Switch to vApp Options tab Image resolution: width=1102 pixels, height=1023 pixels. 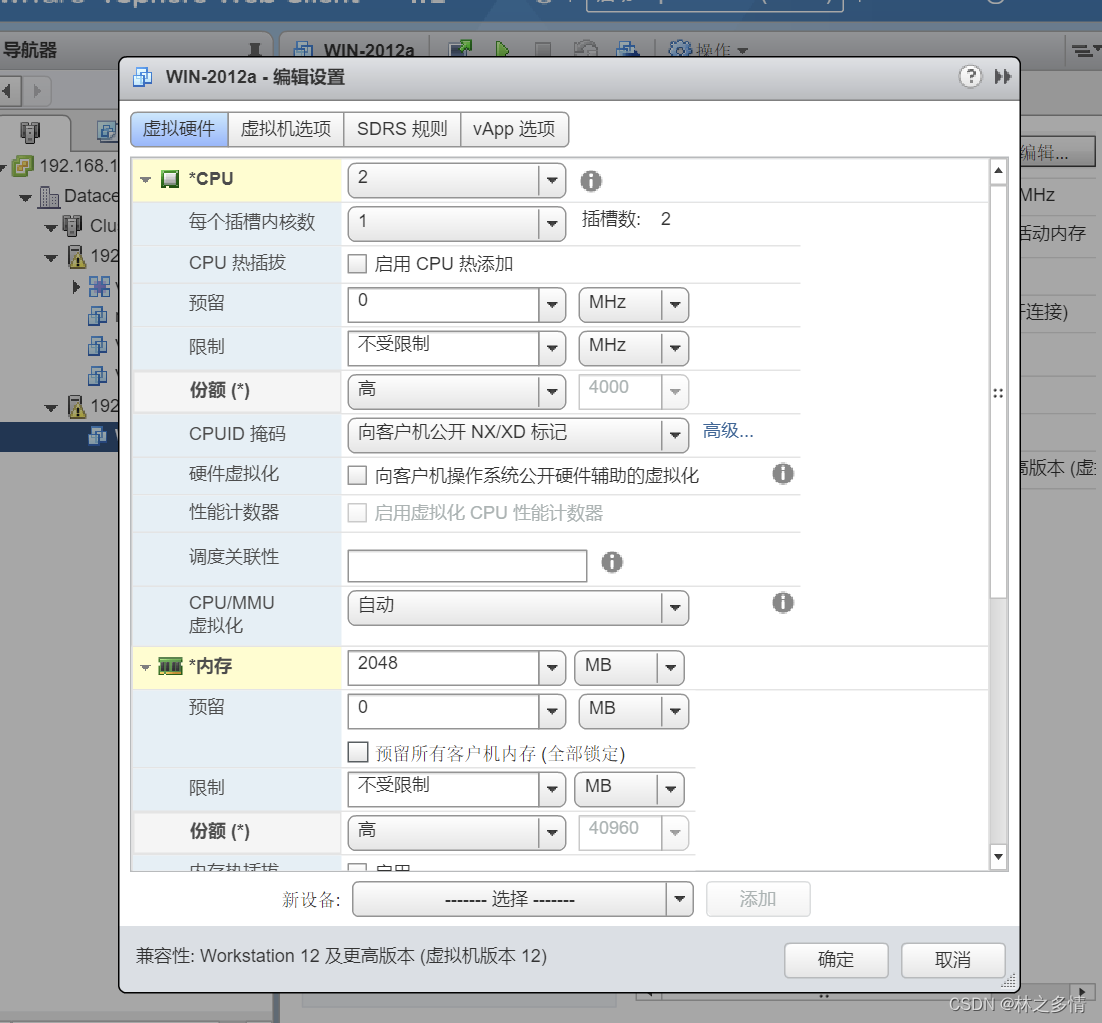514,129
